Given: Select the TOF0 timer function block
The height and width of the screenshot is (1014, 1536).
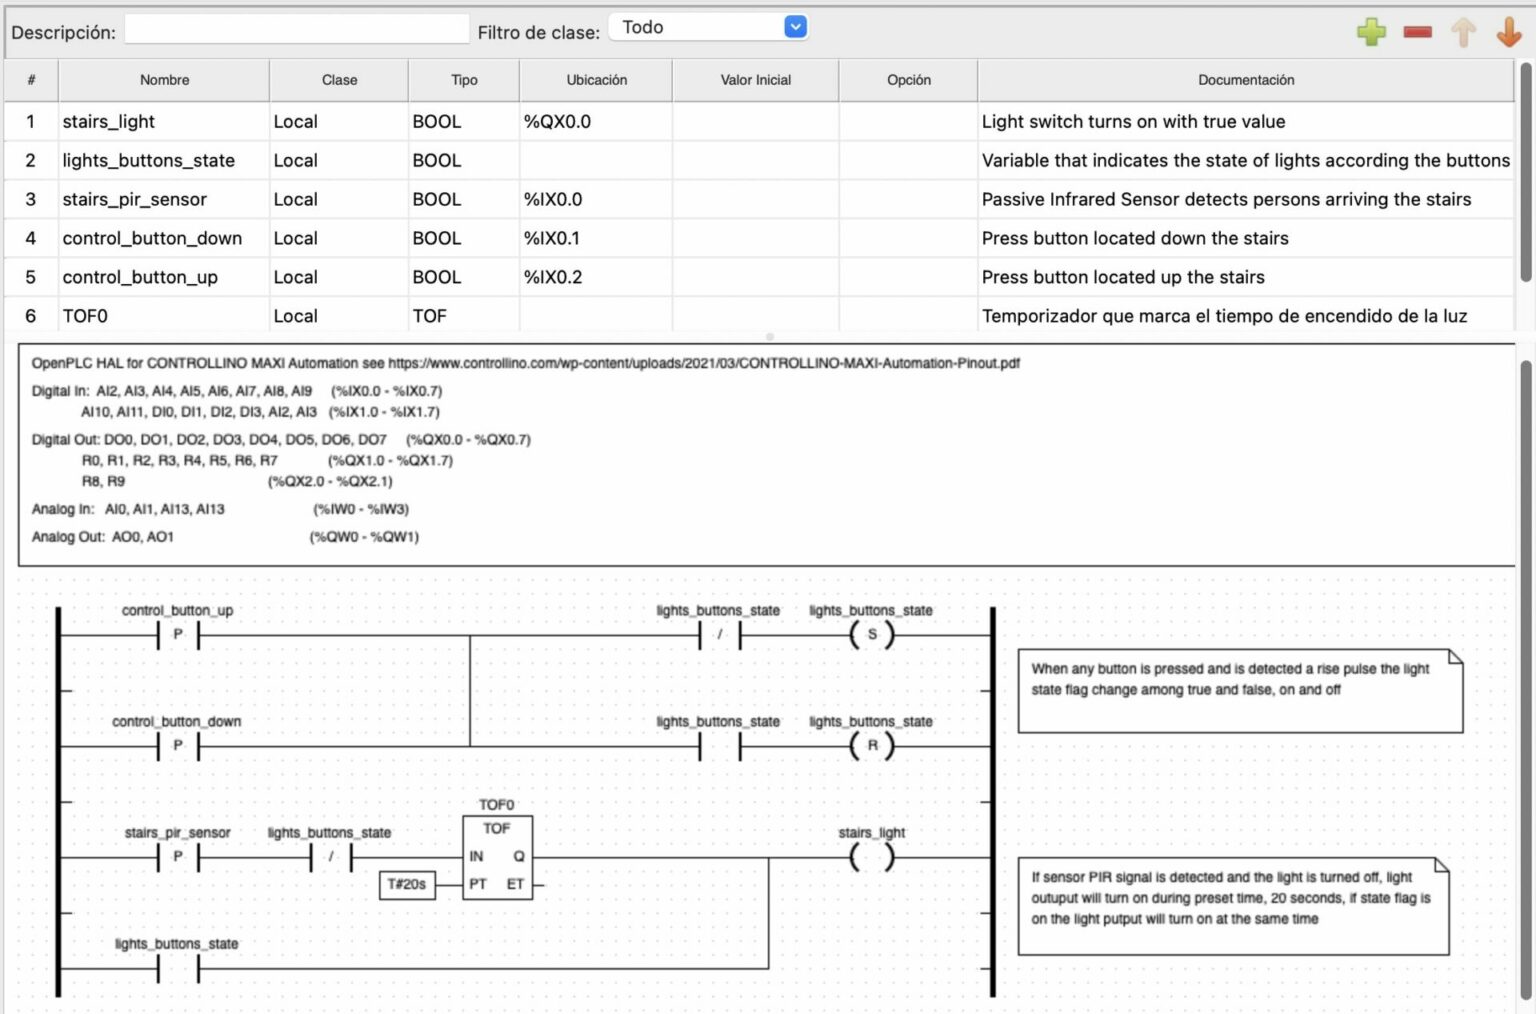Looking at the screenshot, I should (x=497, y=855).
